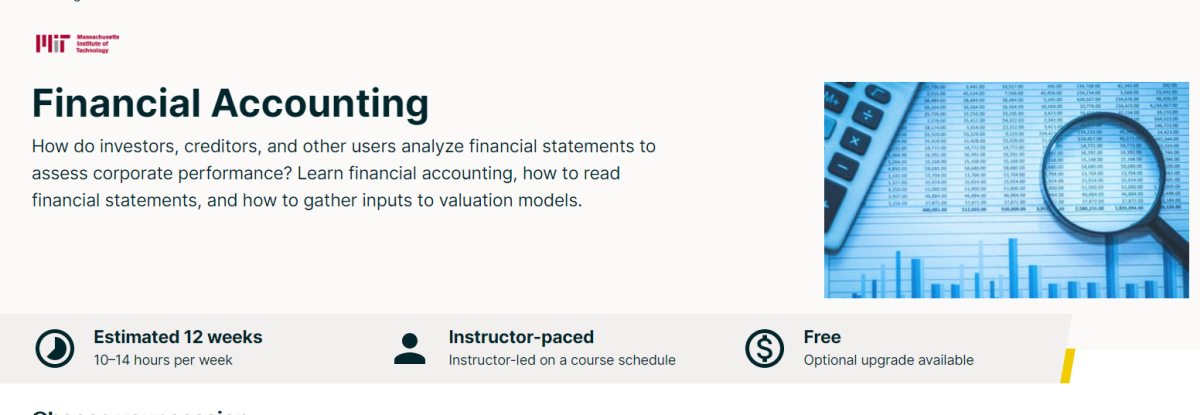Image resolution: width=1200 pixels, height=415 pixels.
Task: Click the clock duration icon
Action: click(x=54, y=348)
